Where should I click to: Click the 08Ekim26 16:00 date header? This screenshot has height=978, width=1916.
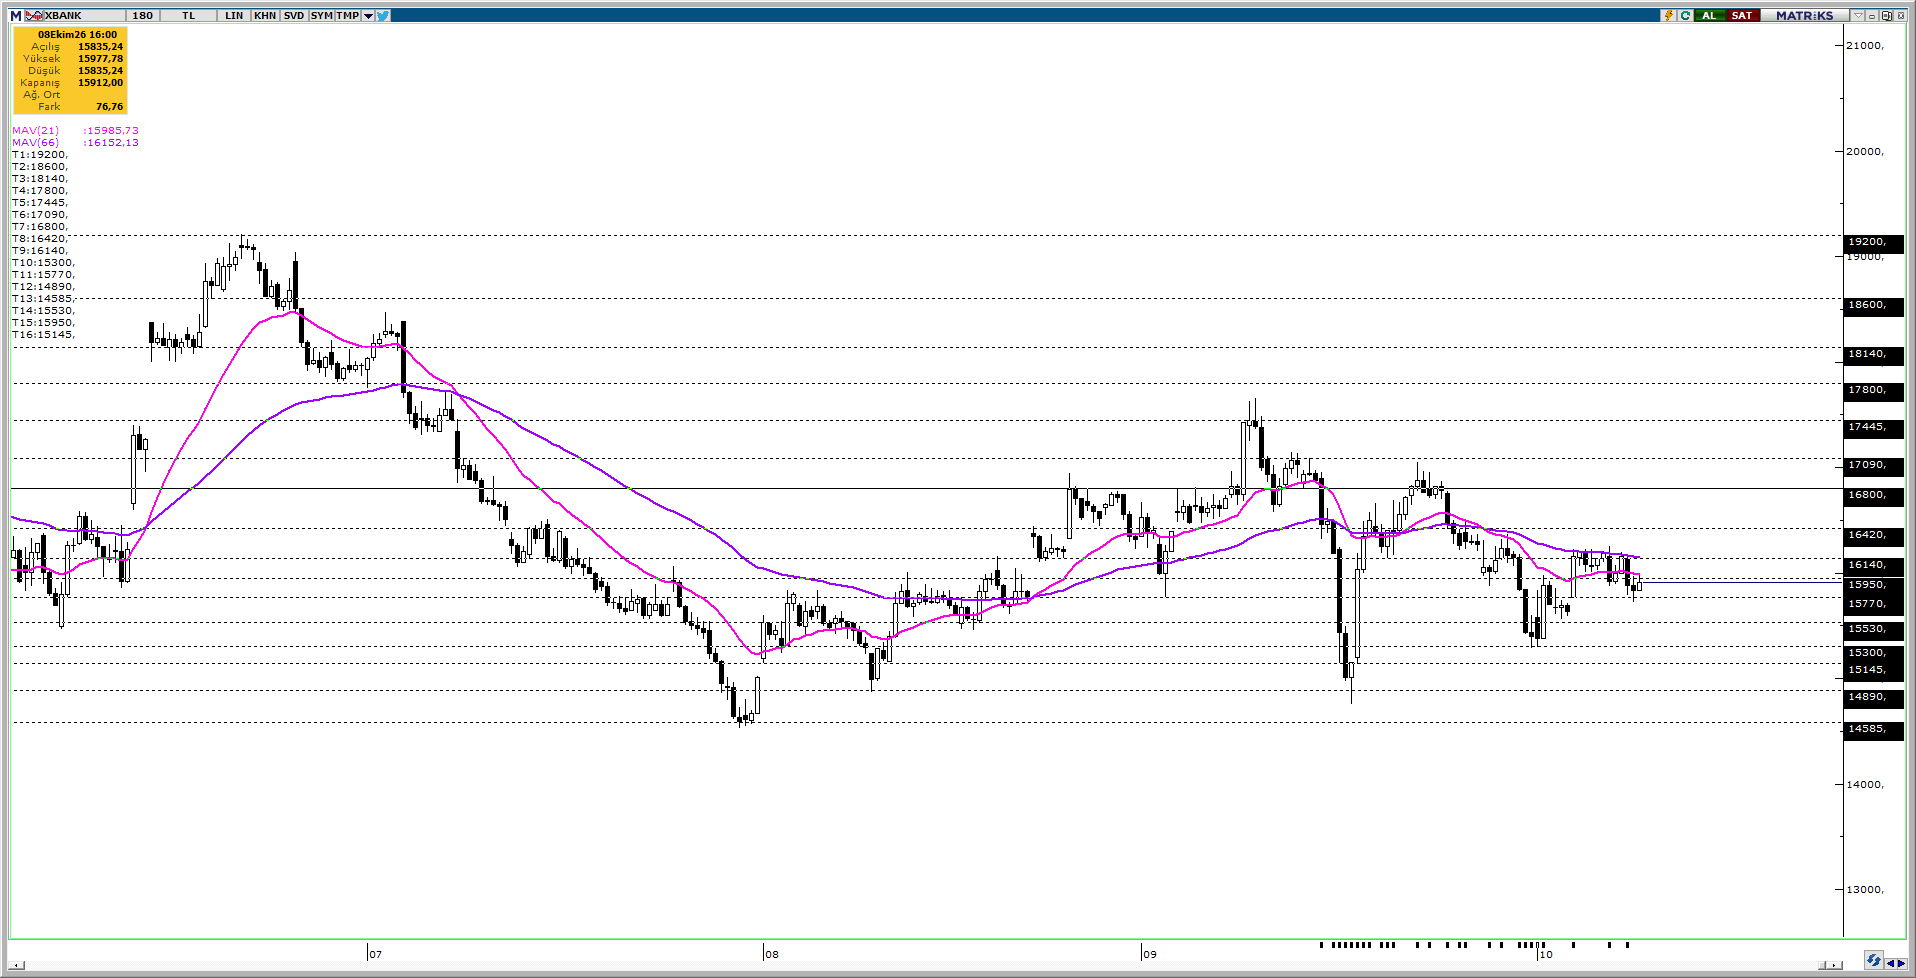pos(78,34)
